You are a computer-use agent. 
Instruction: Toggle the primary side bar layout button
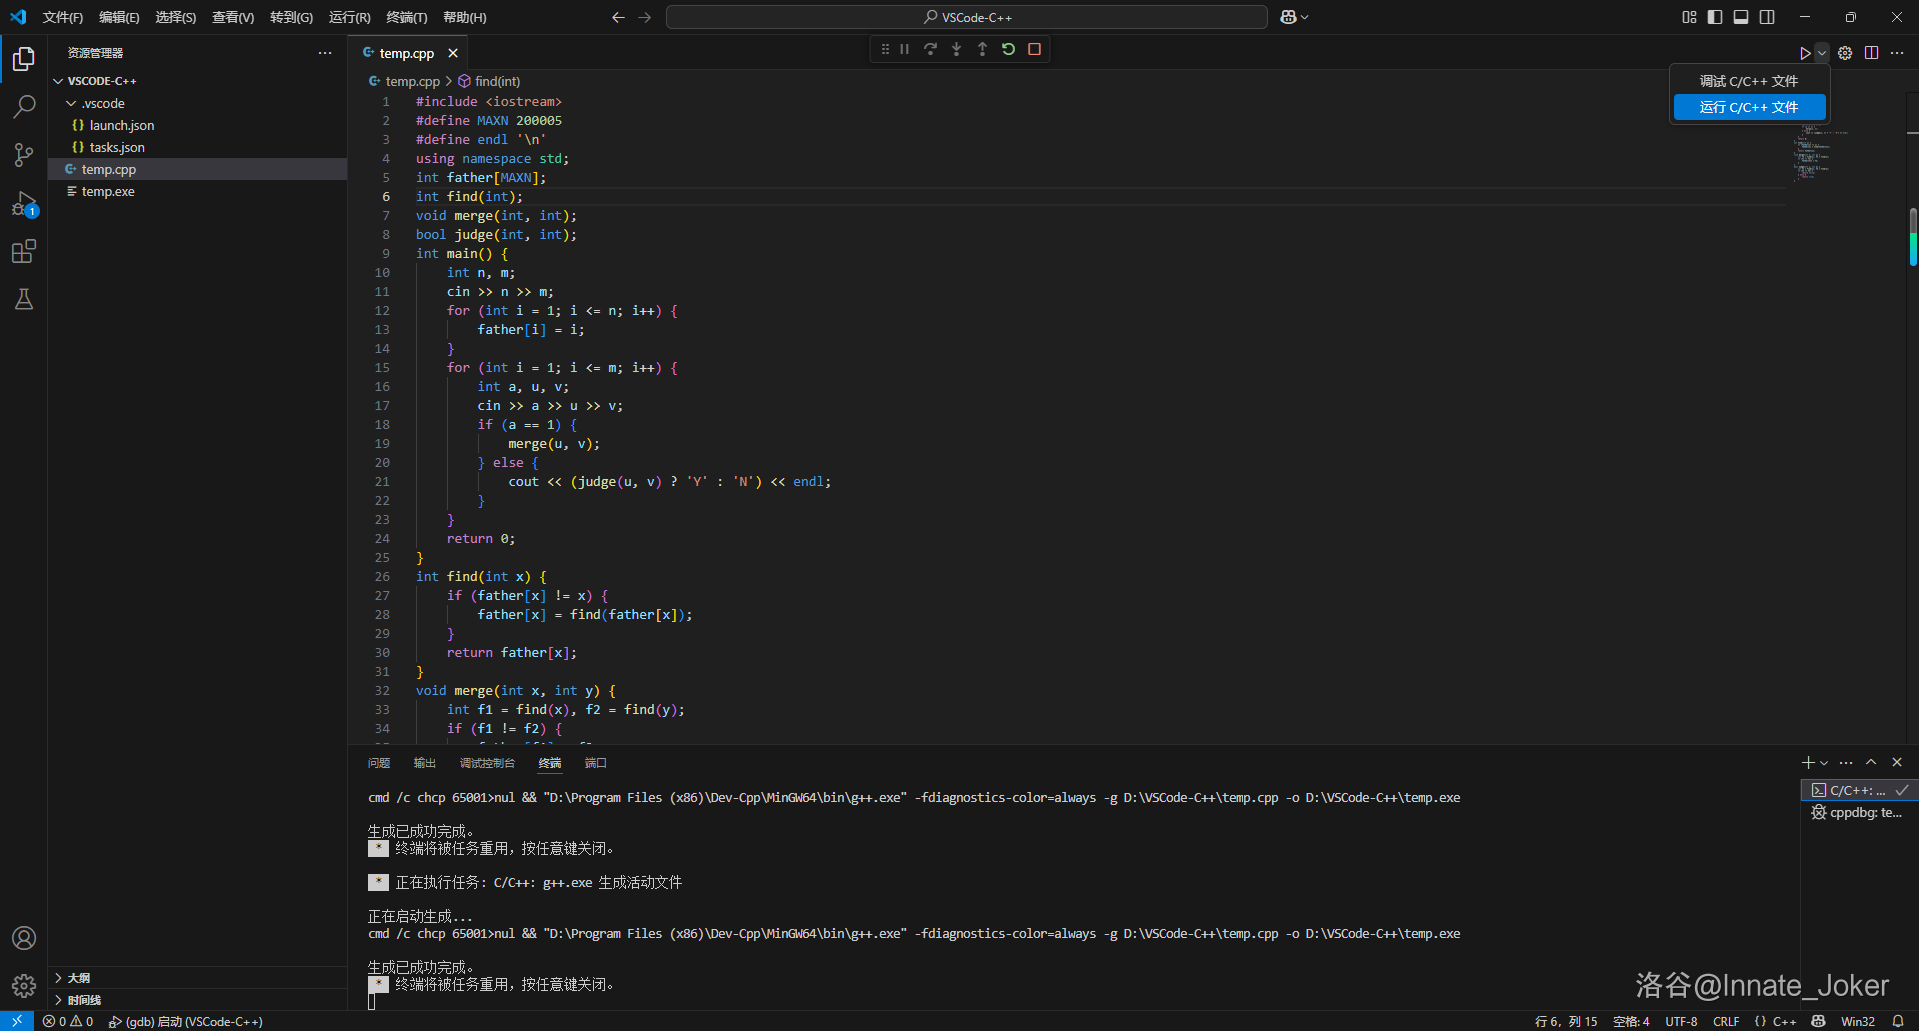click(1715, 17)
